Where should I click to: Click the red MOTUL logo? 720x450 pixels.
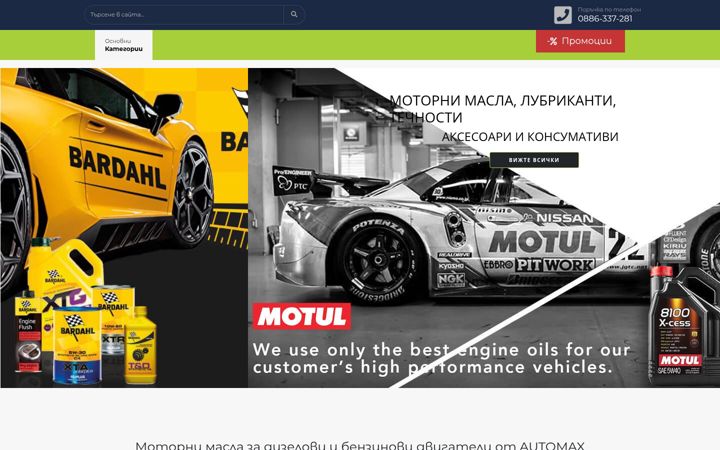(302, 316)
